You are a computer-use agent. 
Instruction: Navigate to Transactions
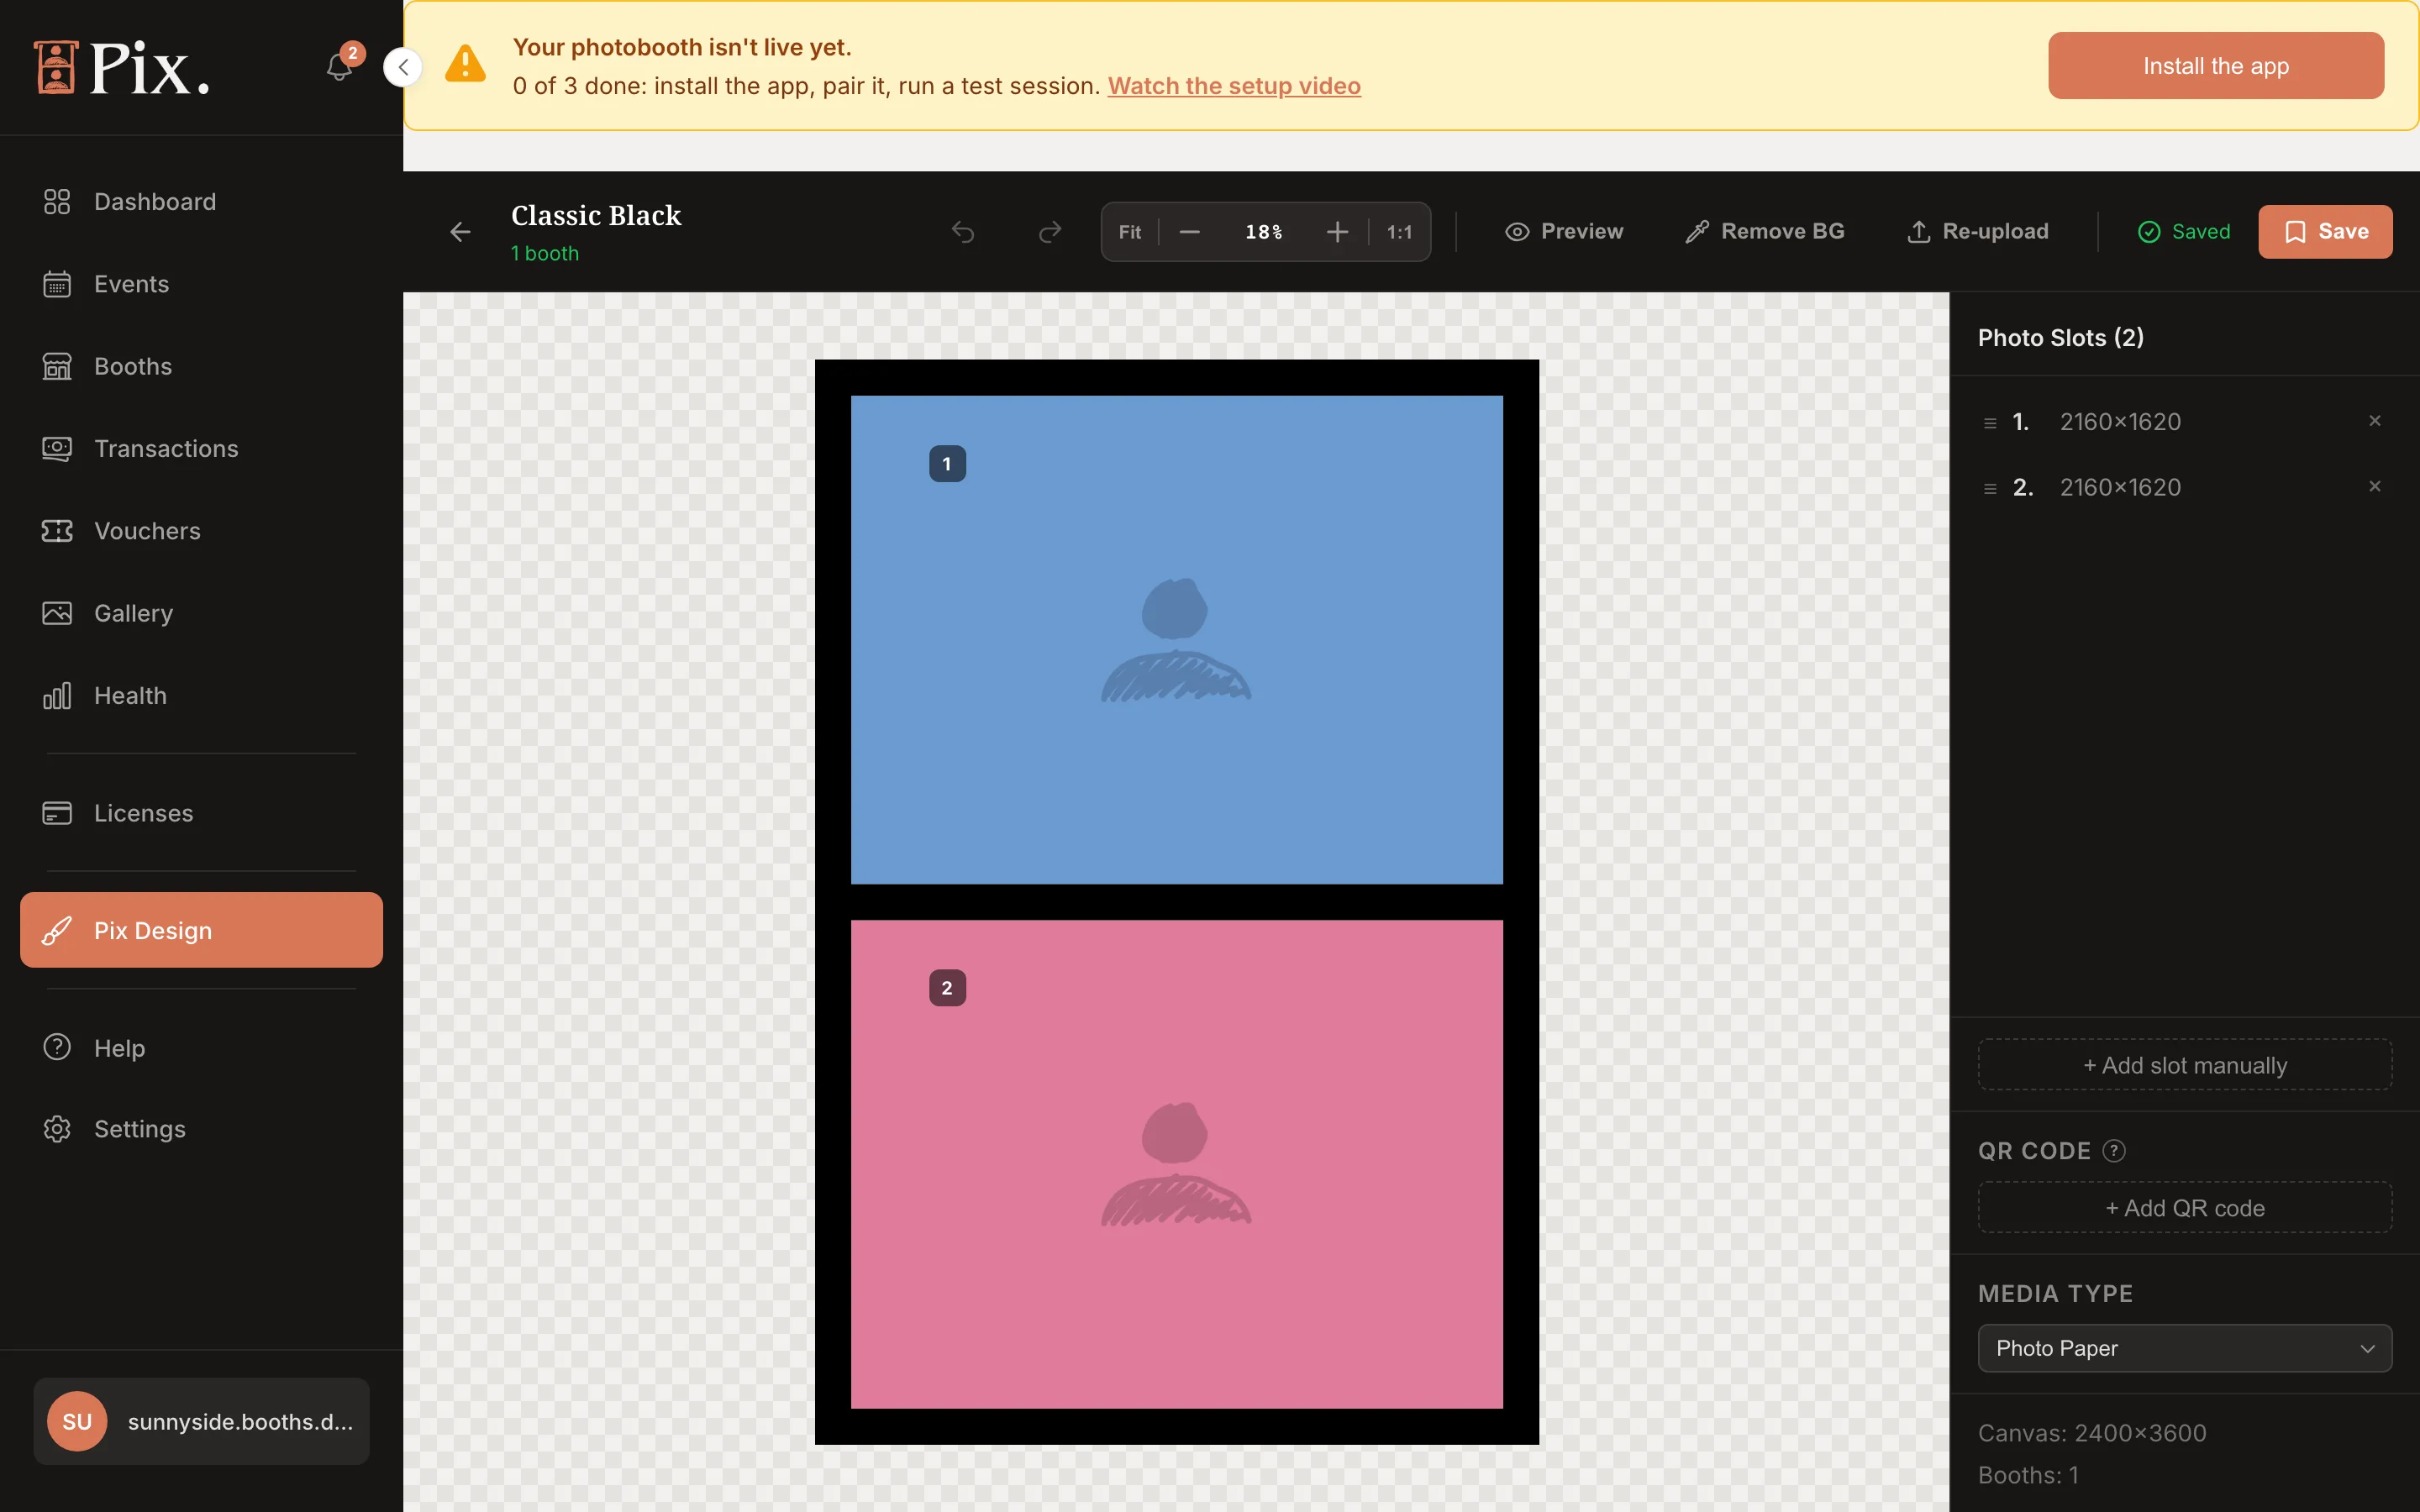[x=201, y=449]
